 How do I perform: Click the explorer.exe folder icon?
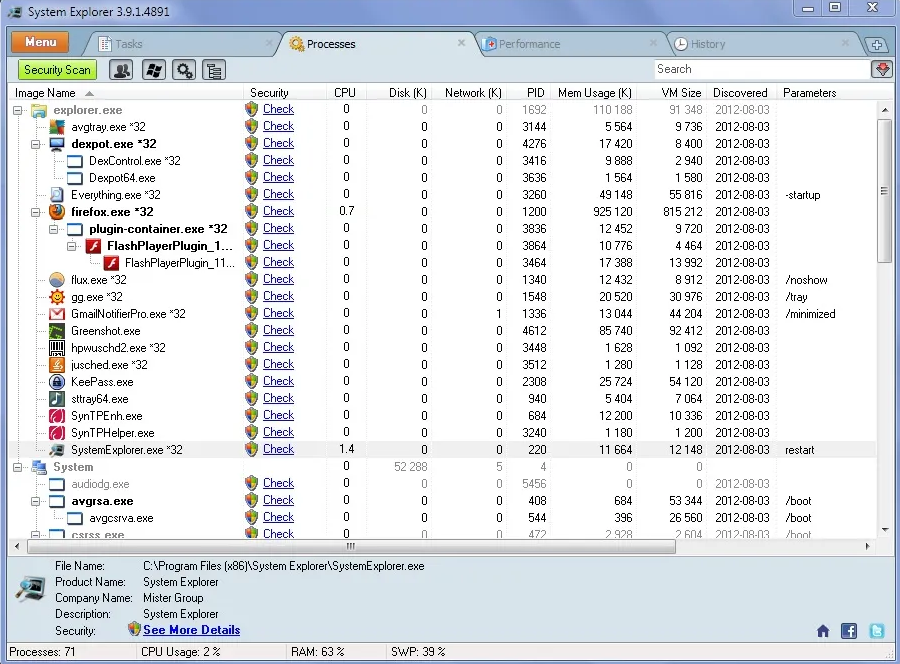[39, 110]
